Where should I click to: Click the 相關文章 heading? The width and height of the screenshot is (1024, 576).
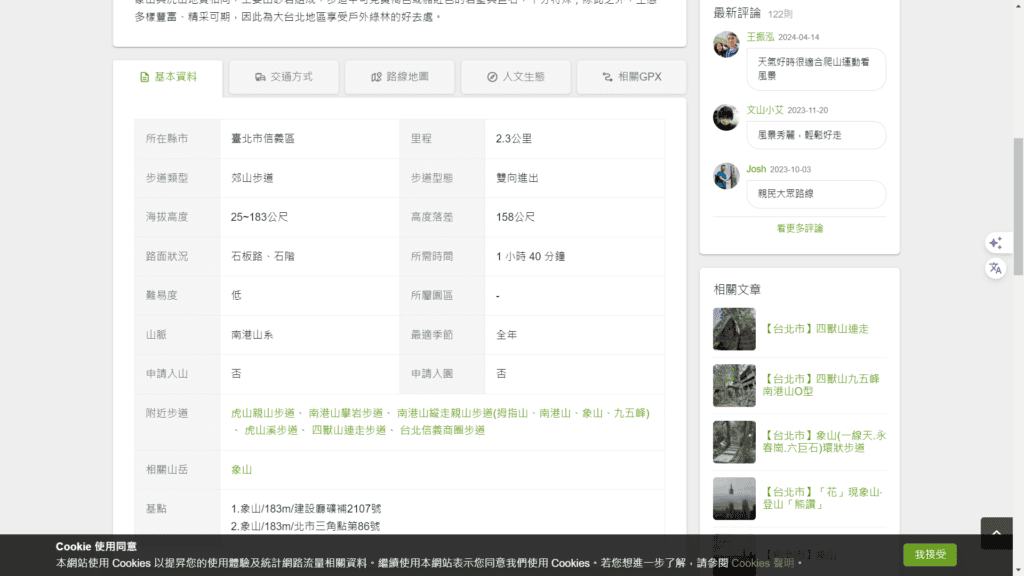click(737, 289)
